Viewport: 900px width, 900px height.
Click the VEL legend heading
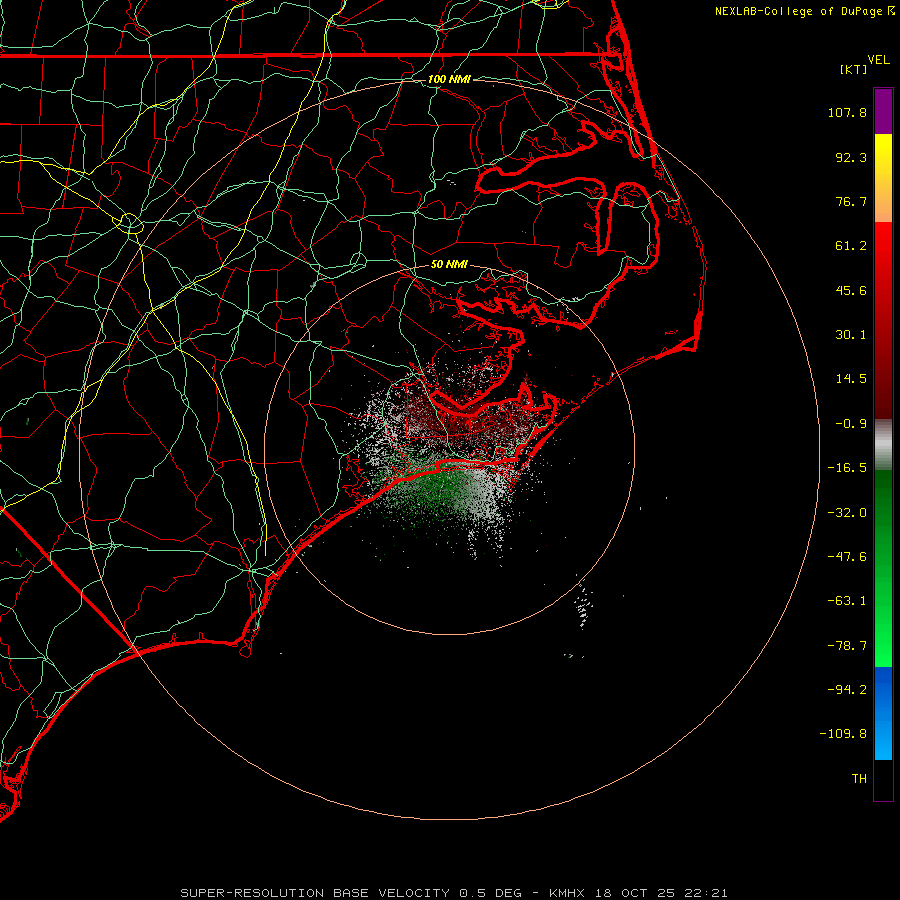(x=878, y=60)
